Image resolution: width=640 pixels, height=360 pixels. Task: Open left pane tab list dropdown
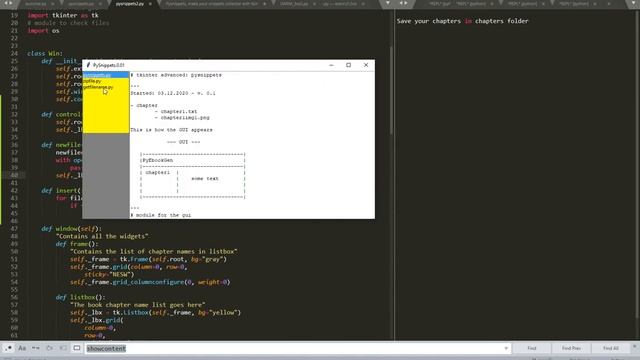(388, 3)
